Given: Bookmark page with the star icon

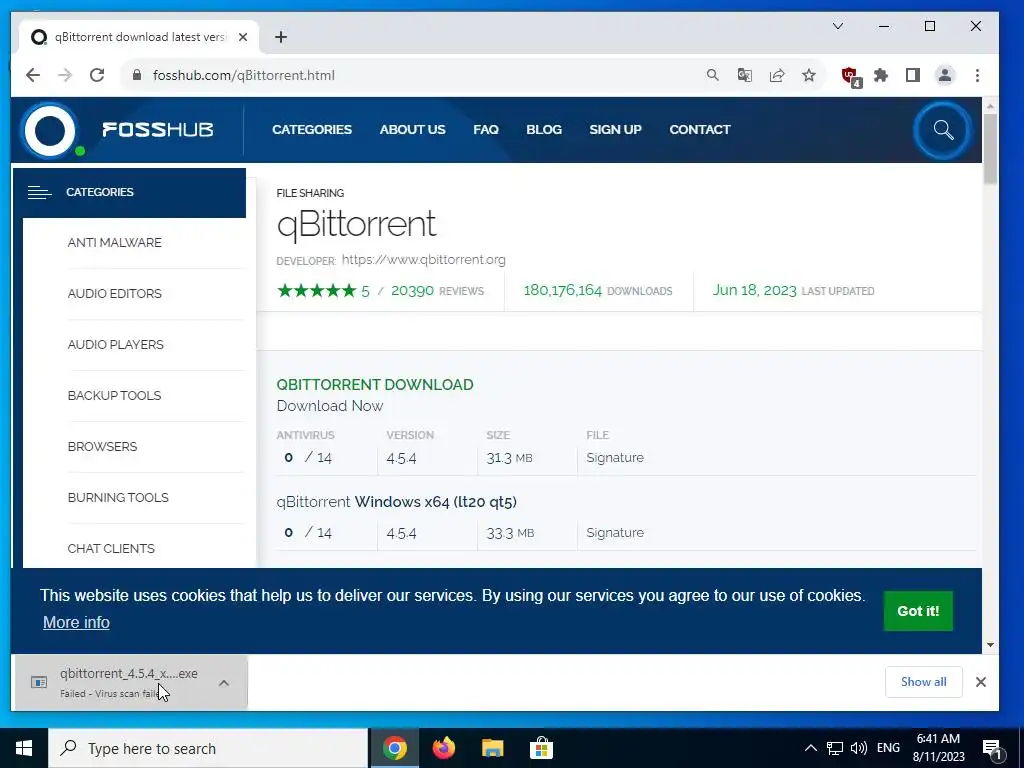Looking at the screenshot, I should point(808,75).
